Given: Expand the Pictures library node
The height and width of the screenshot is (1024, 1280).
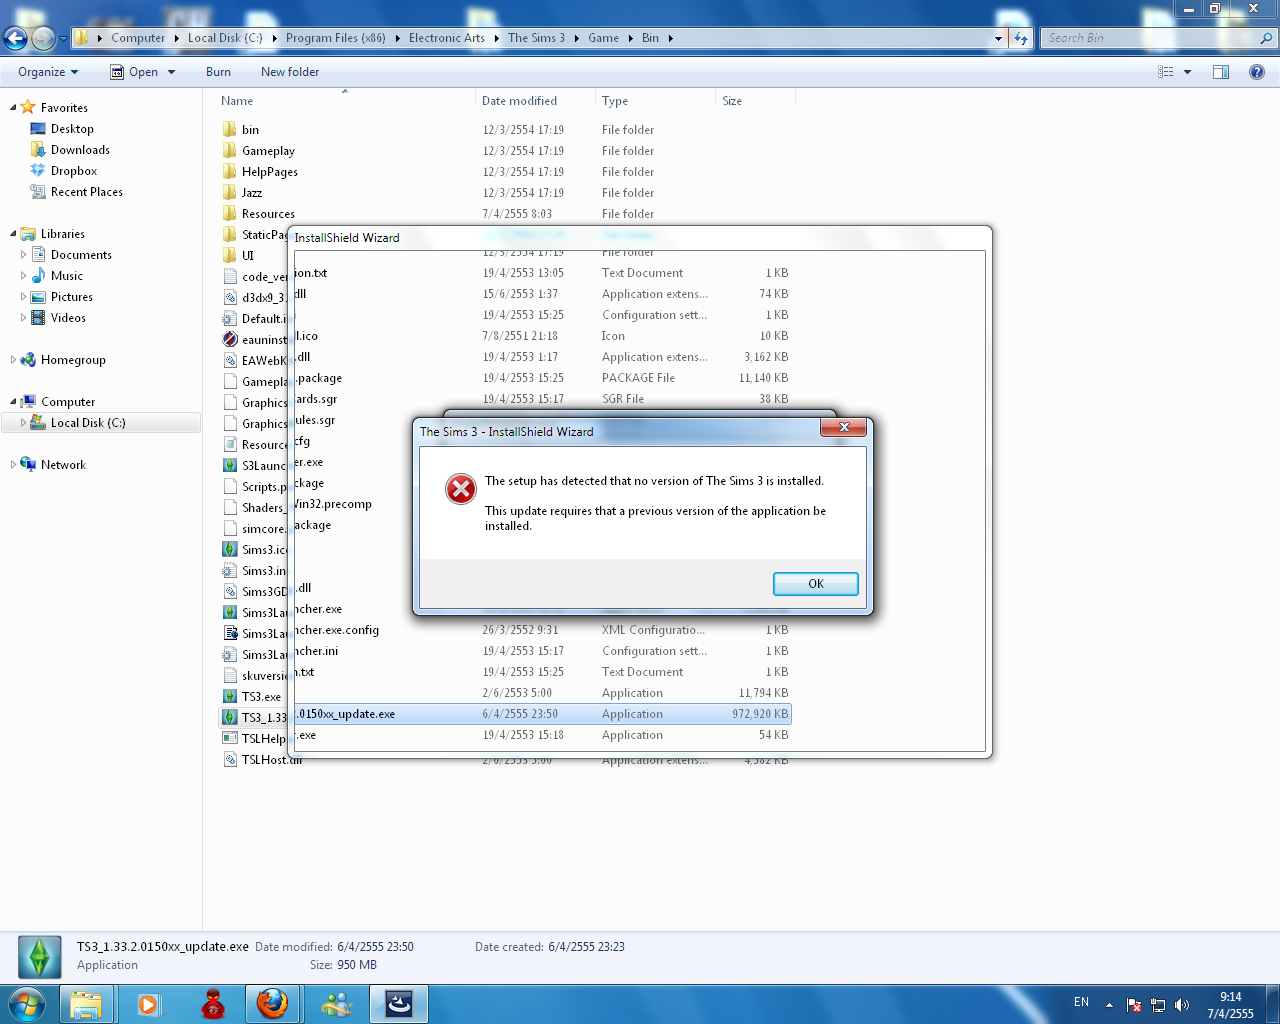Looking at the screenshot, I should [23, 297].
